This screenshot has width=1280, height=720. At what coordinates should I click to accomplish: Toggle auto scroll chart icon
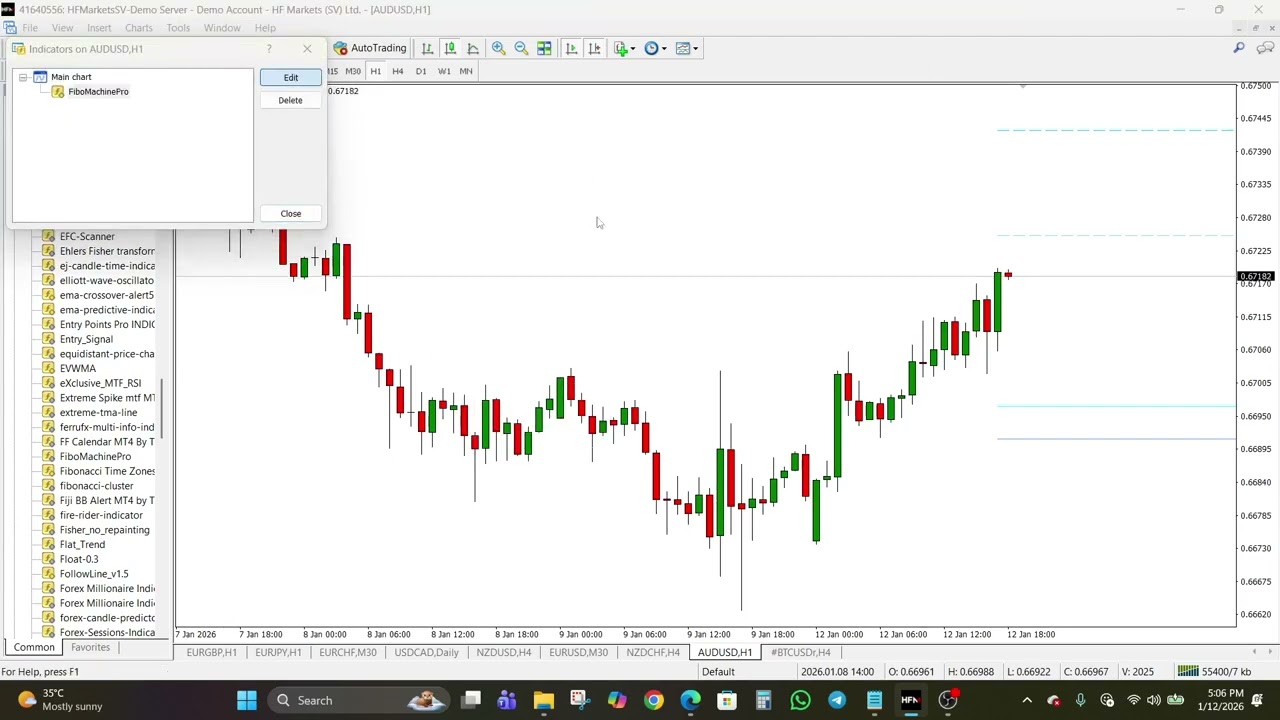pos(571,48)
